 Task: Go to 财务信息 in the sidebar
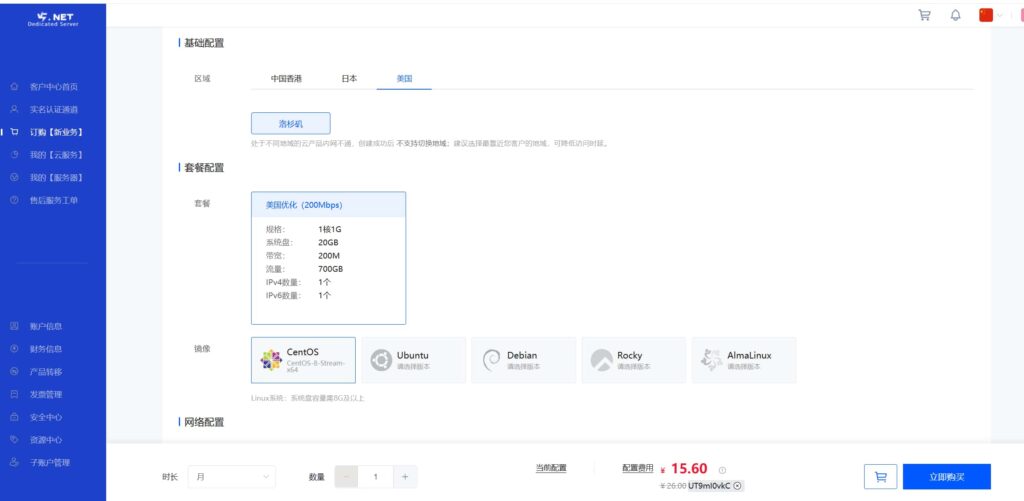pyautogui.click(x=46, y=349)
